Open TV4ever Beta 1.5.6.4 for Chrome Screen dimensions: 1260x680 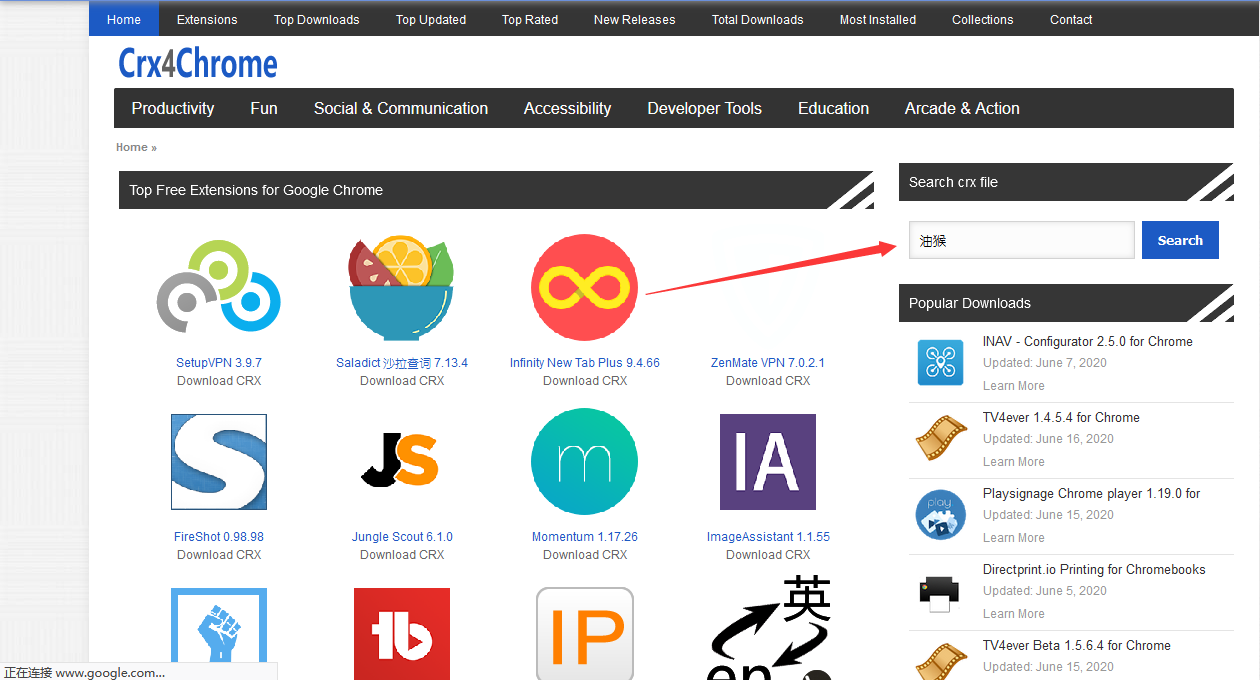1077,646
